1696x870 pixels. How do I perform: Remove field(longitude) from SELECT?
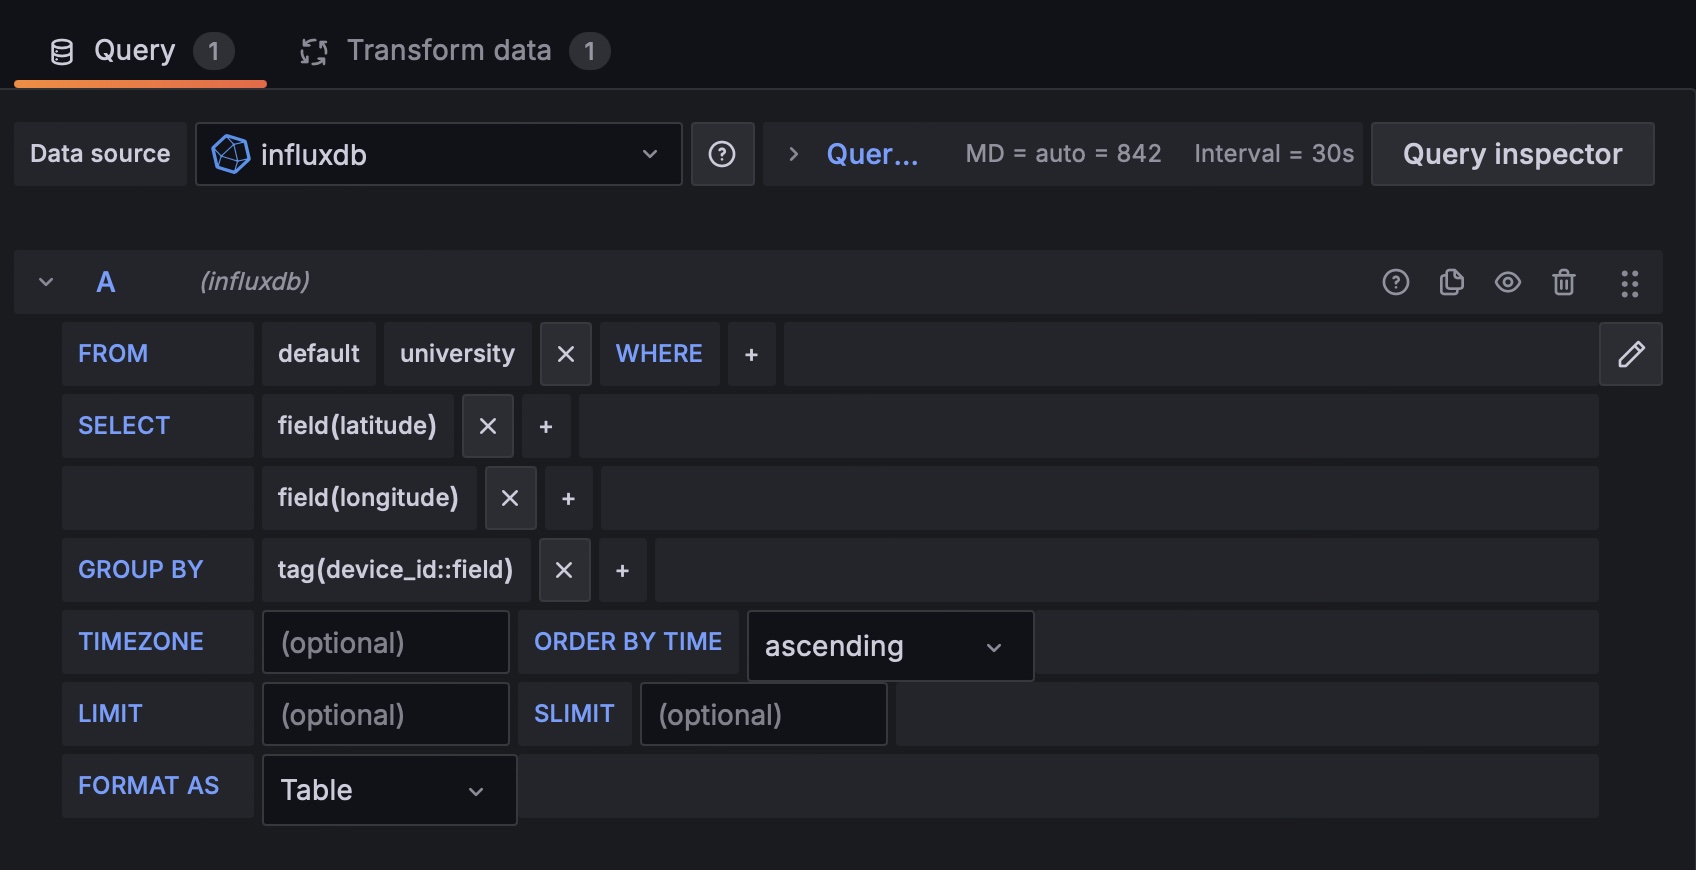coord(510,498)
